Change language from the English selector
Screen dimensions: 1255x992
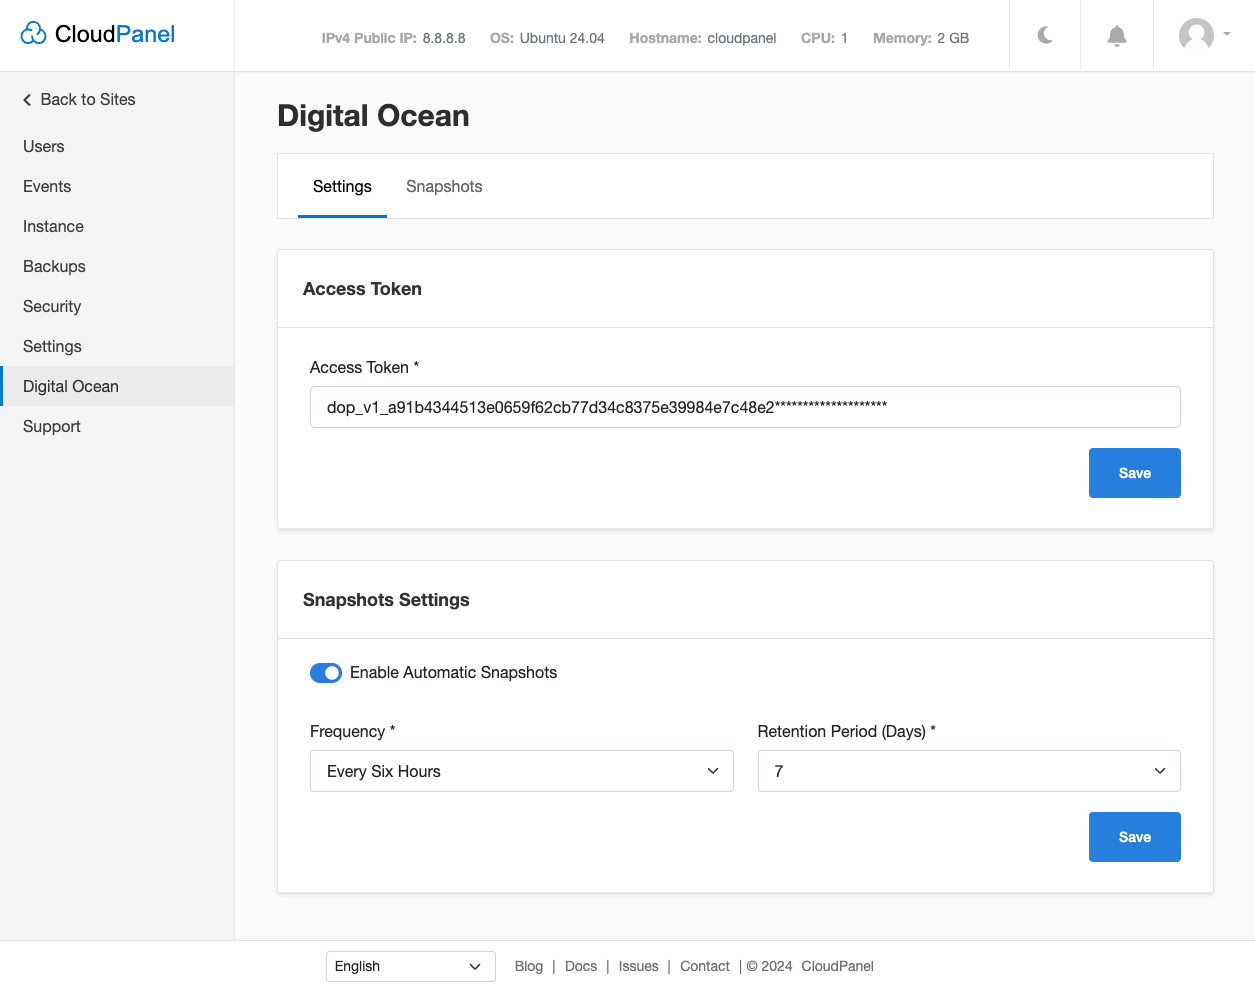(410, 966)
